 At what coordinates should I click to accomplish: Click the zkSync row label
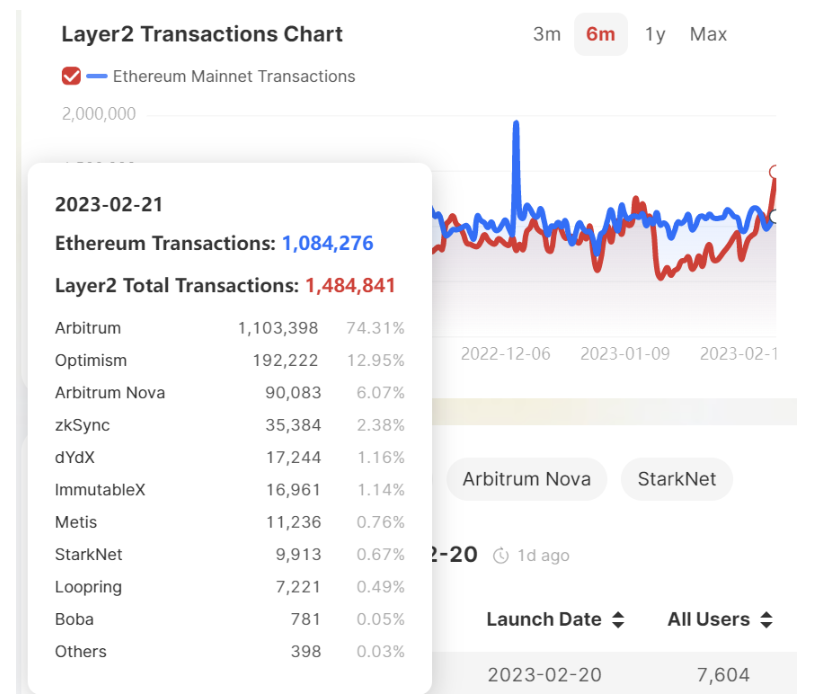[82, 425]
